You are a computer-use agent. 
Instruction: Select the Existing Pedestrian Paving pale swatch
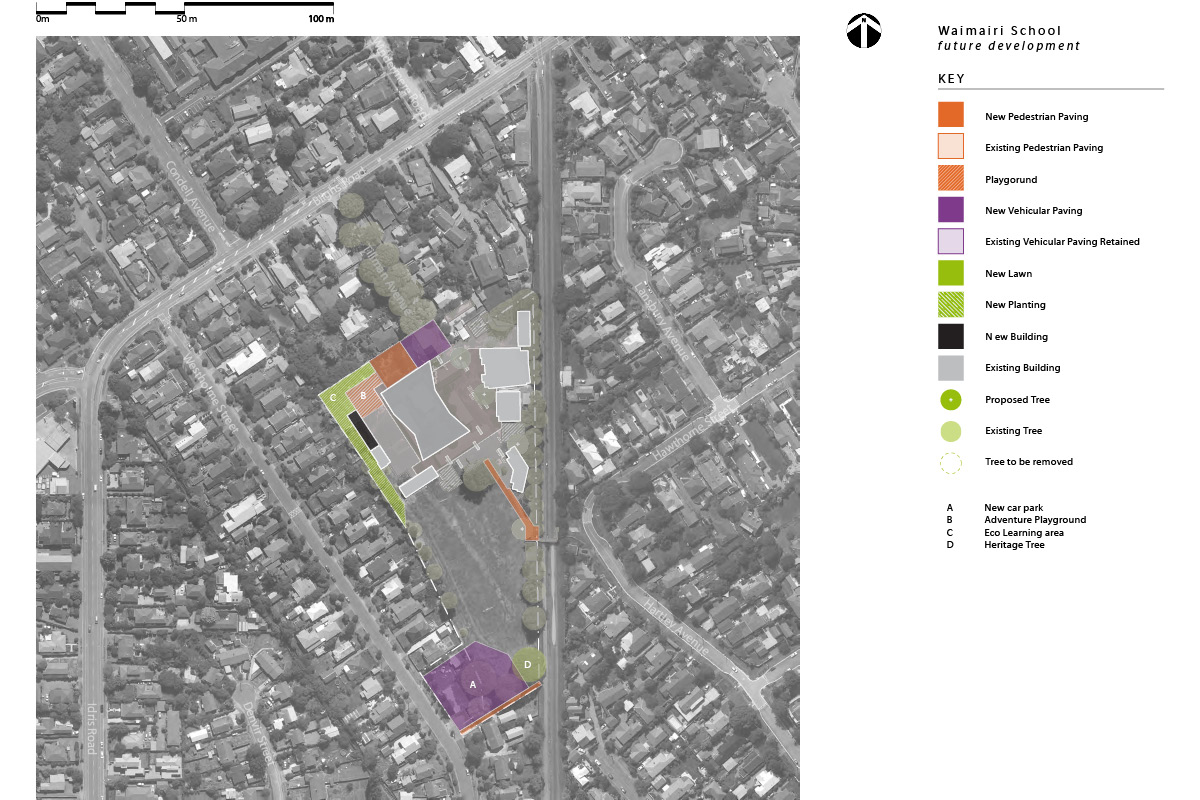951,146
